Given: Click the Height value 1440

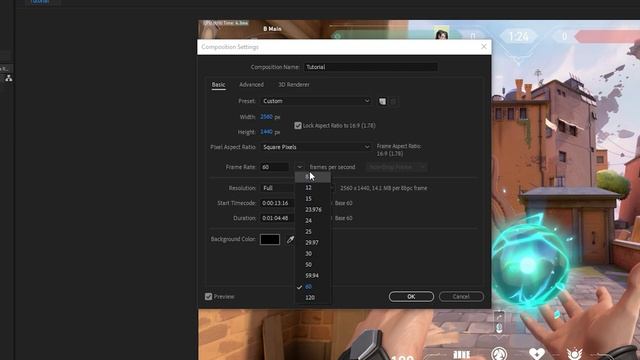Looking at the screenshot, I should click(266, 132).
